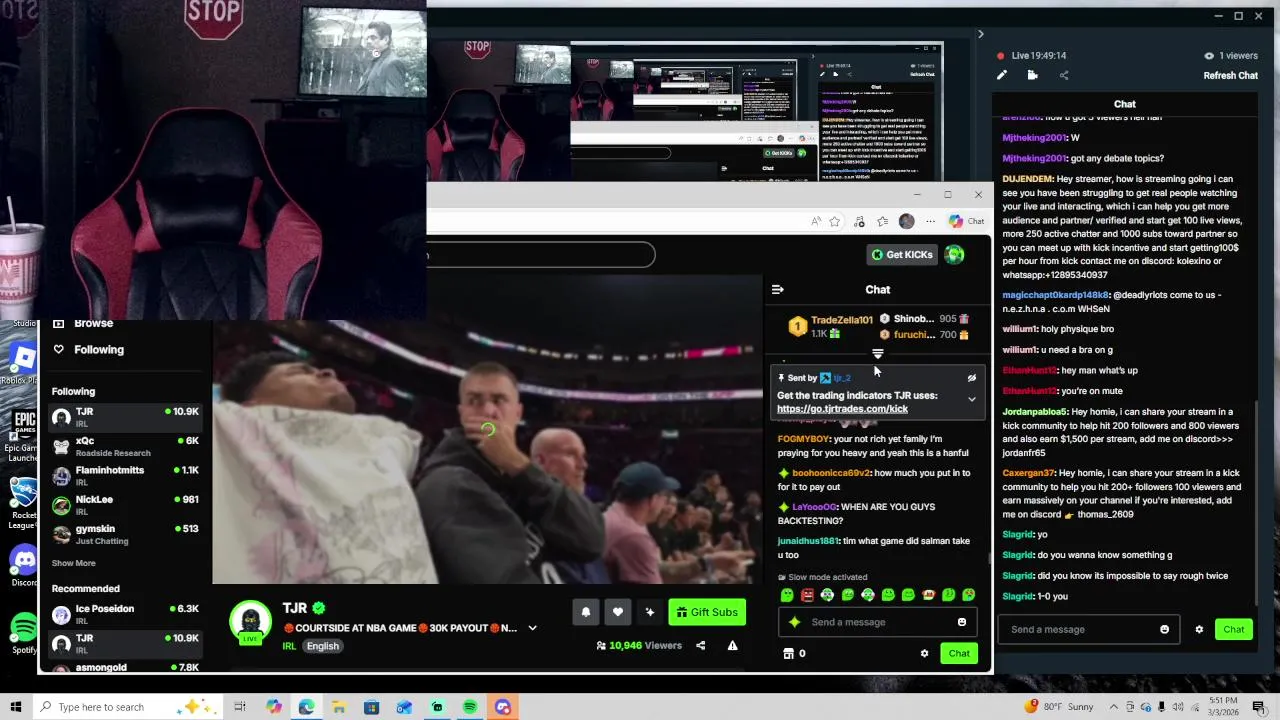This screenshot has height=720, width=1280.
Task: Click the folder icon in streaming app
Action: 1032,75
